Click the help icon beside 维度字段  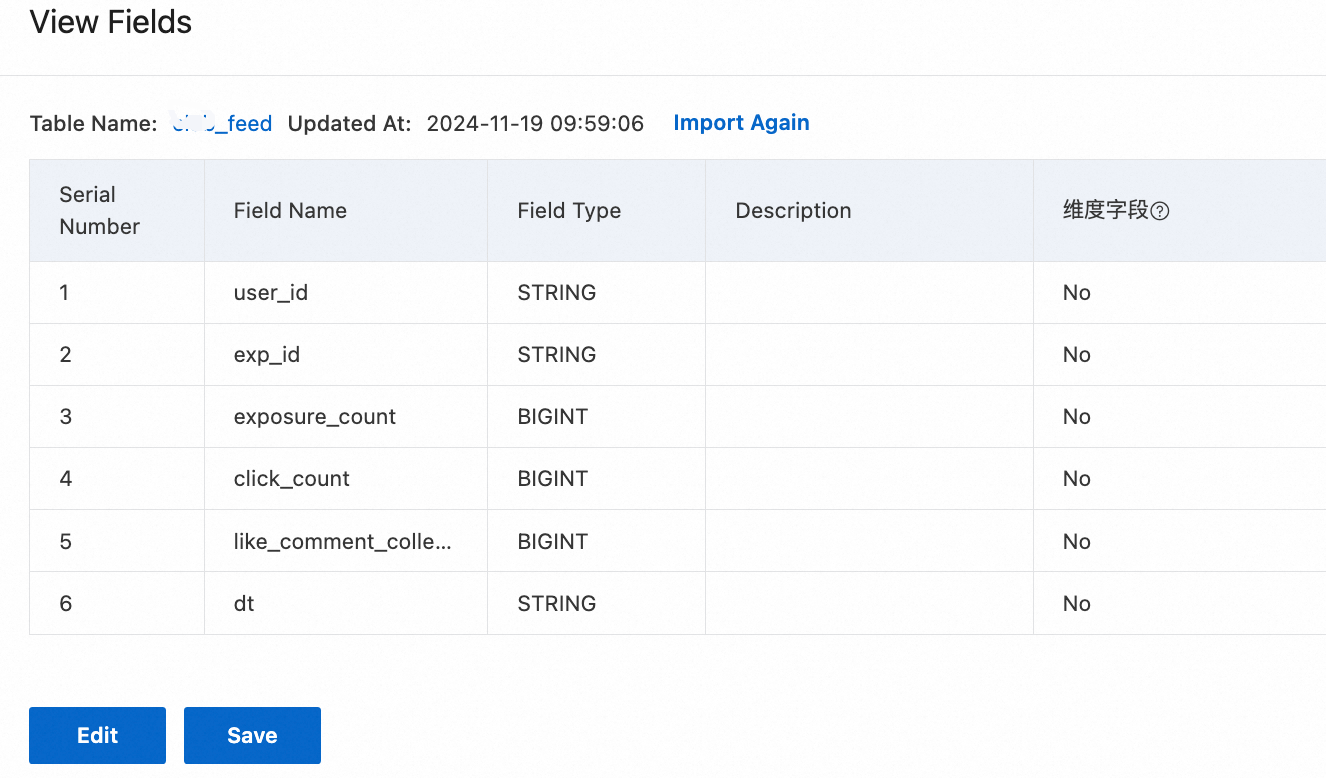click(x=1160, y=212)
